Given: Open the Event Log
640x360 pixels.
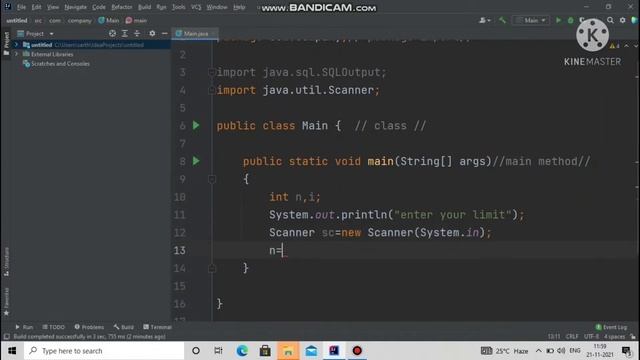Looking at the screenshot, I should coord(611,327).
